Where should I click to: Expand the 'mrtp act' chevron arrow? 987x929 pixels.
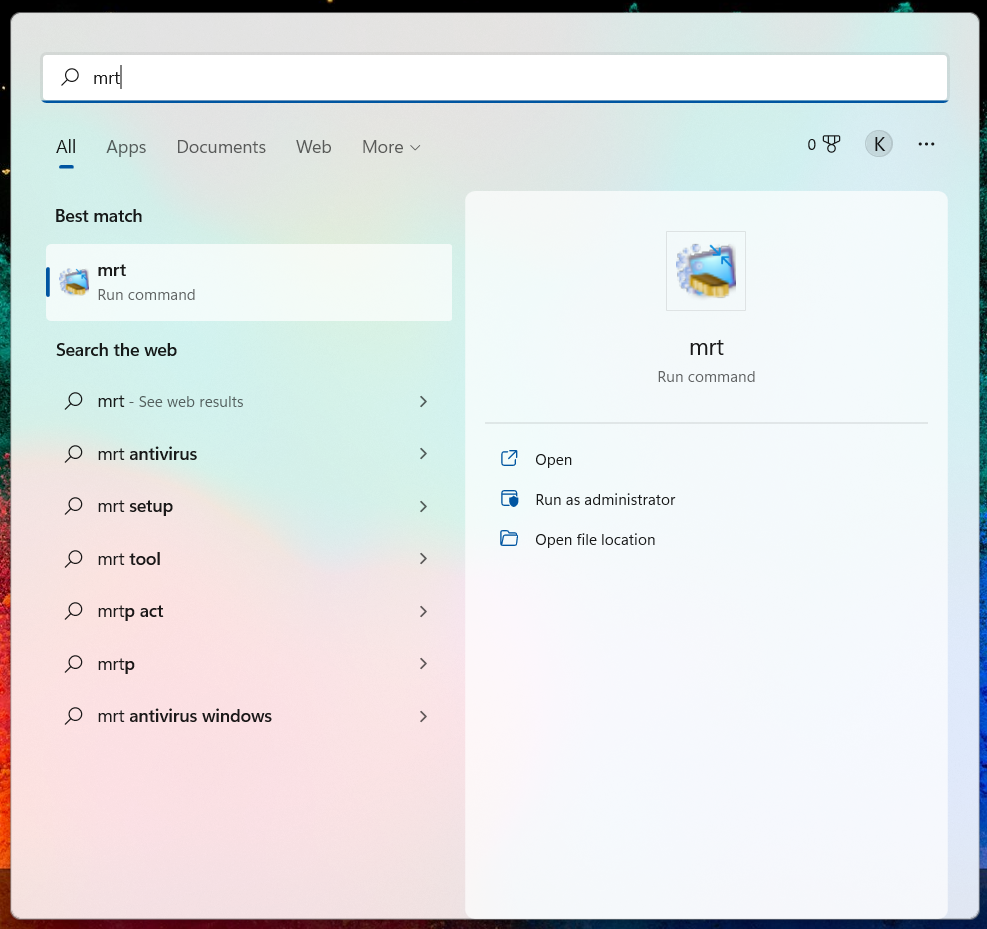point(424,611)
